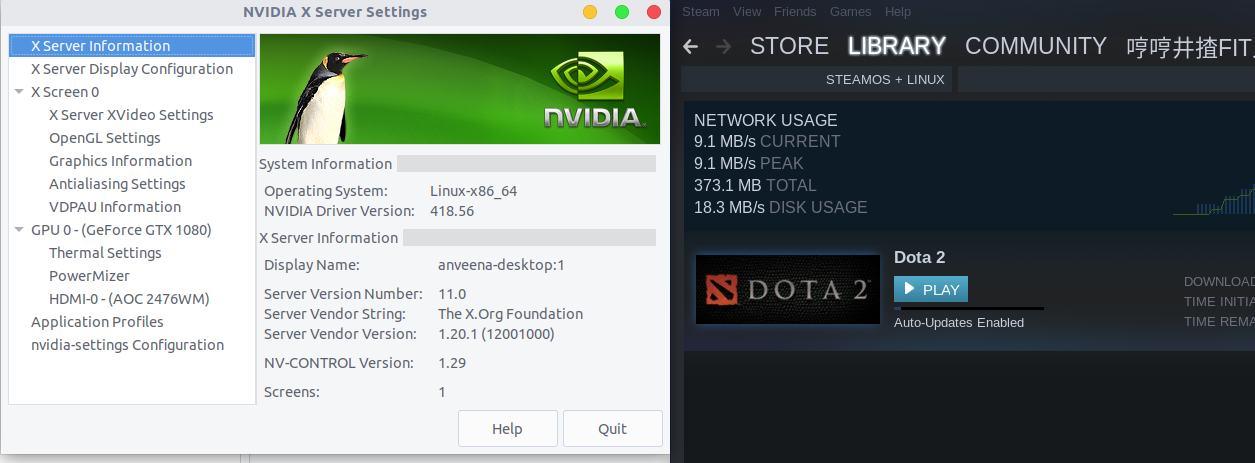
Task: Open the Steam menu
Action: click(701, 12)
